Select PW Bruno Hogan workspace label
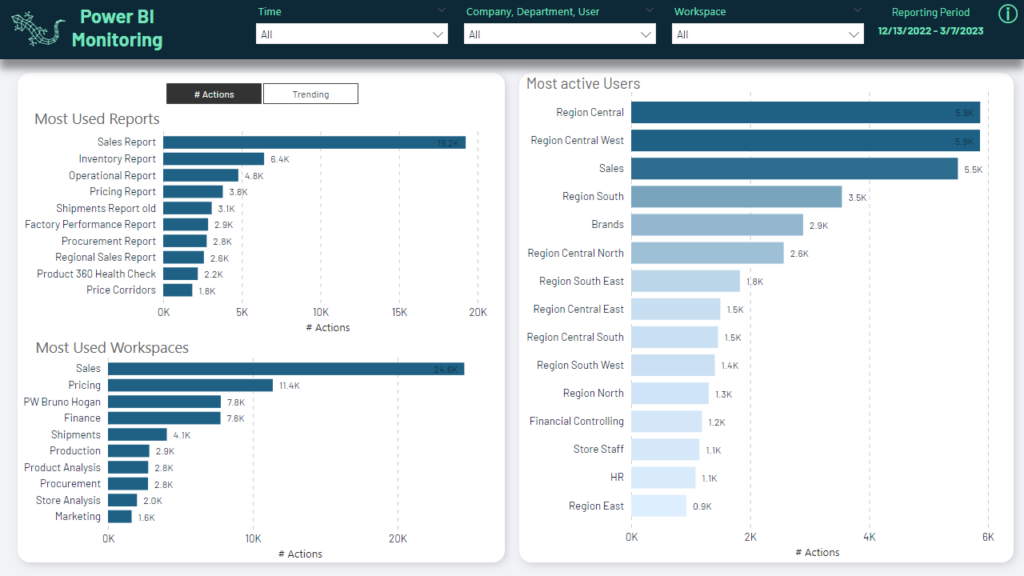Viewport: 1024px width, 576px height. (x=62, y=402)
